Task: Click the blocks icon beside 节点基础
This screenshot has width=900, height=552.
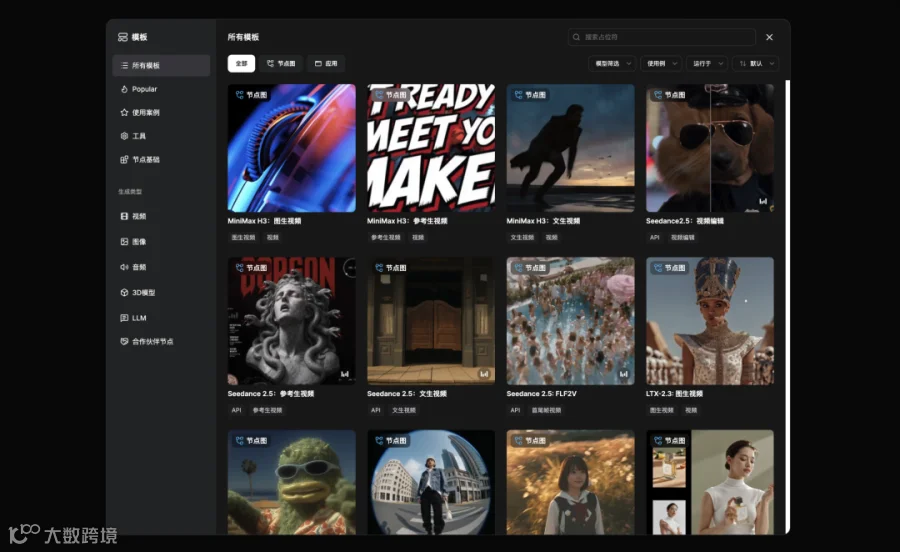Action: tap(124, 160)
